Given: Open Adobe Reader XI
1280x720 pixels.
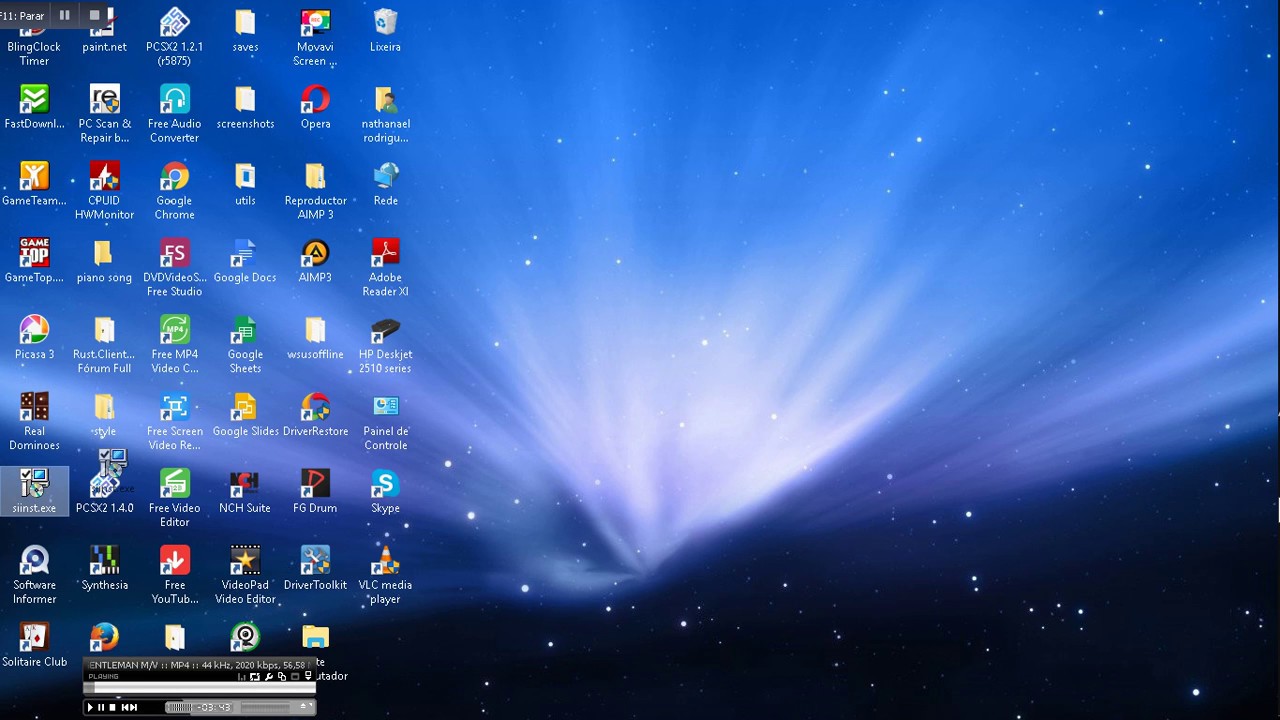Looking at the screenshot, I should point(385,267).
